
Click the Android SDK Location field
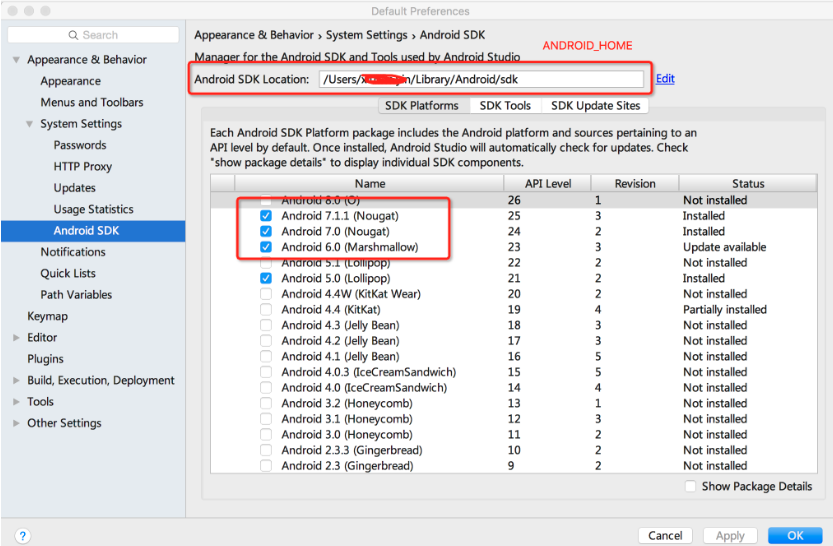point(480,80)
